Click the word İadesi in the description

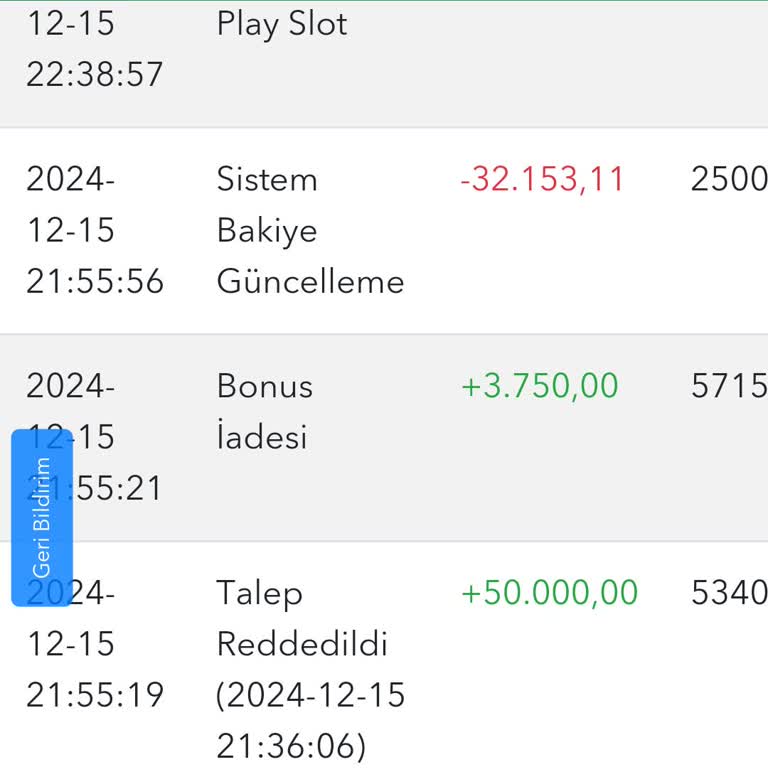pos(262,438)
